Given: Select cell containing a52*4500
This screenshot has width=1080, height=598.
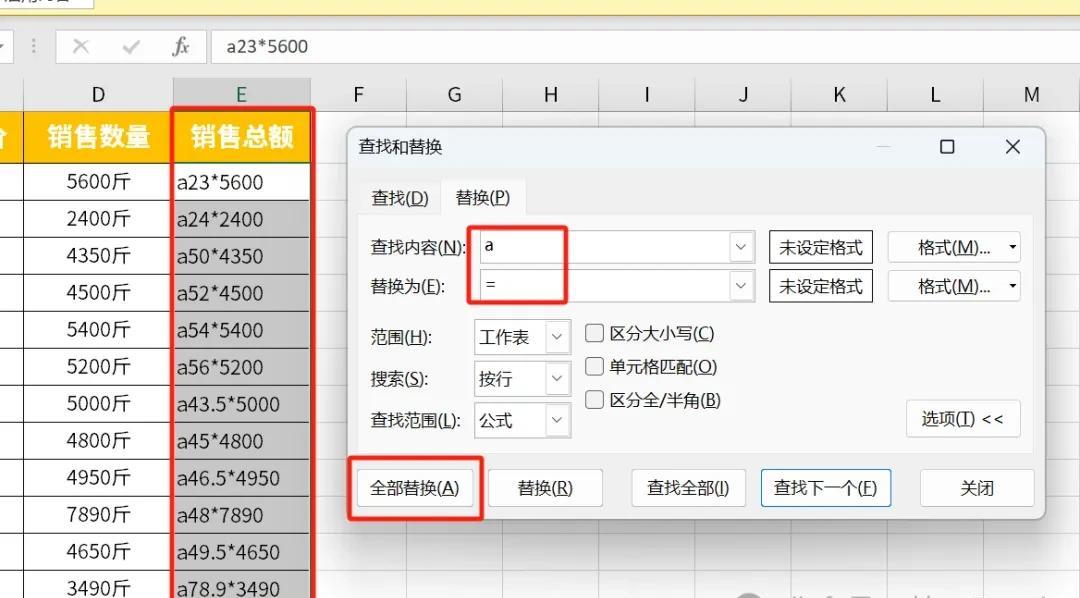Looking at the screenshot, I should tap(241, 293).
